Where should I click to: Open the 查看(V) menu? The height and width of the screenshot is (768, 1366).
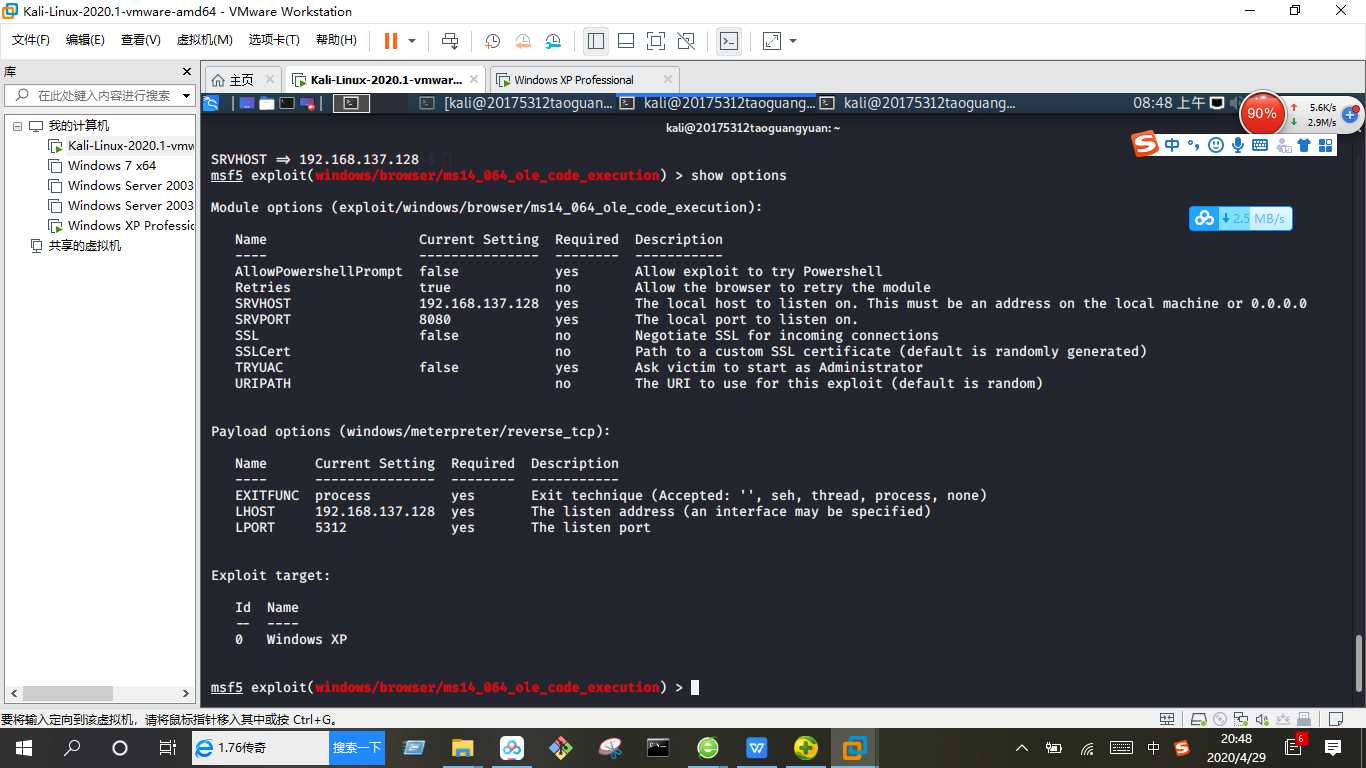pyautogui.click(x=140, y=40)
